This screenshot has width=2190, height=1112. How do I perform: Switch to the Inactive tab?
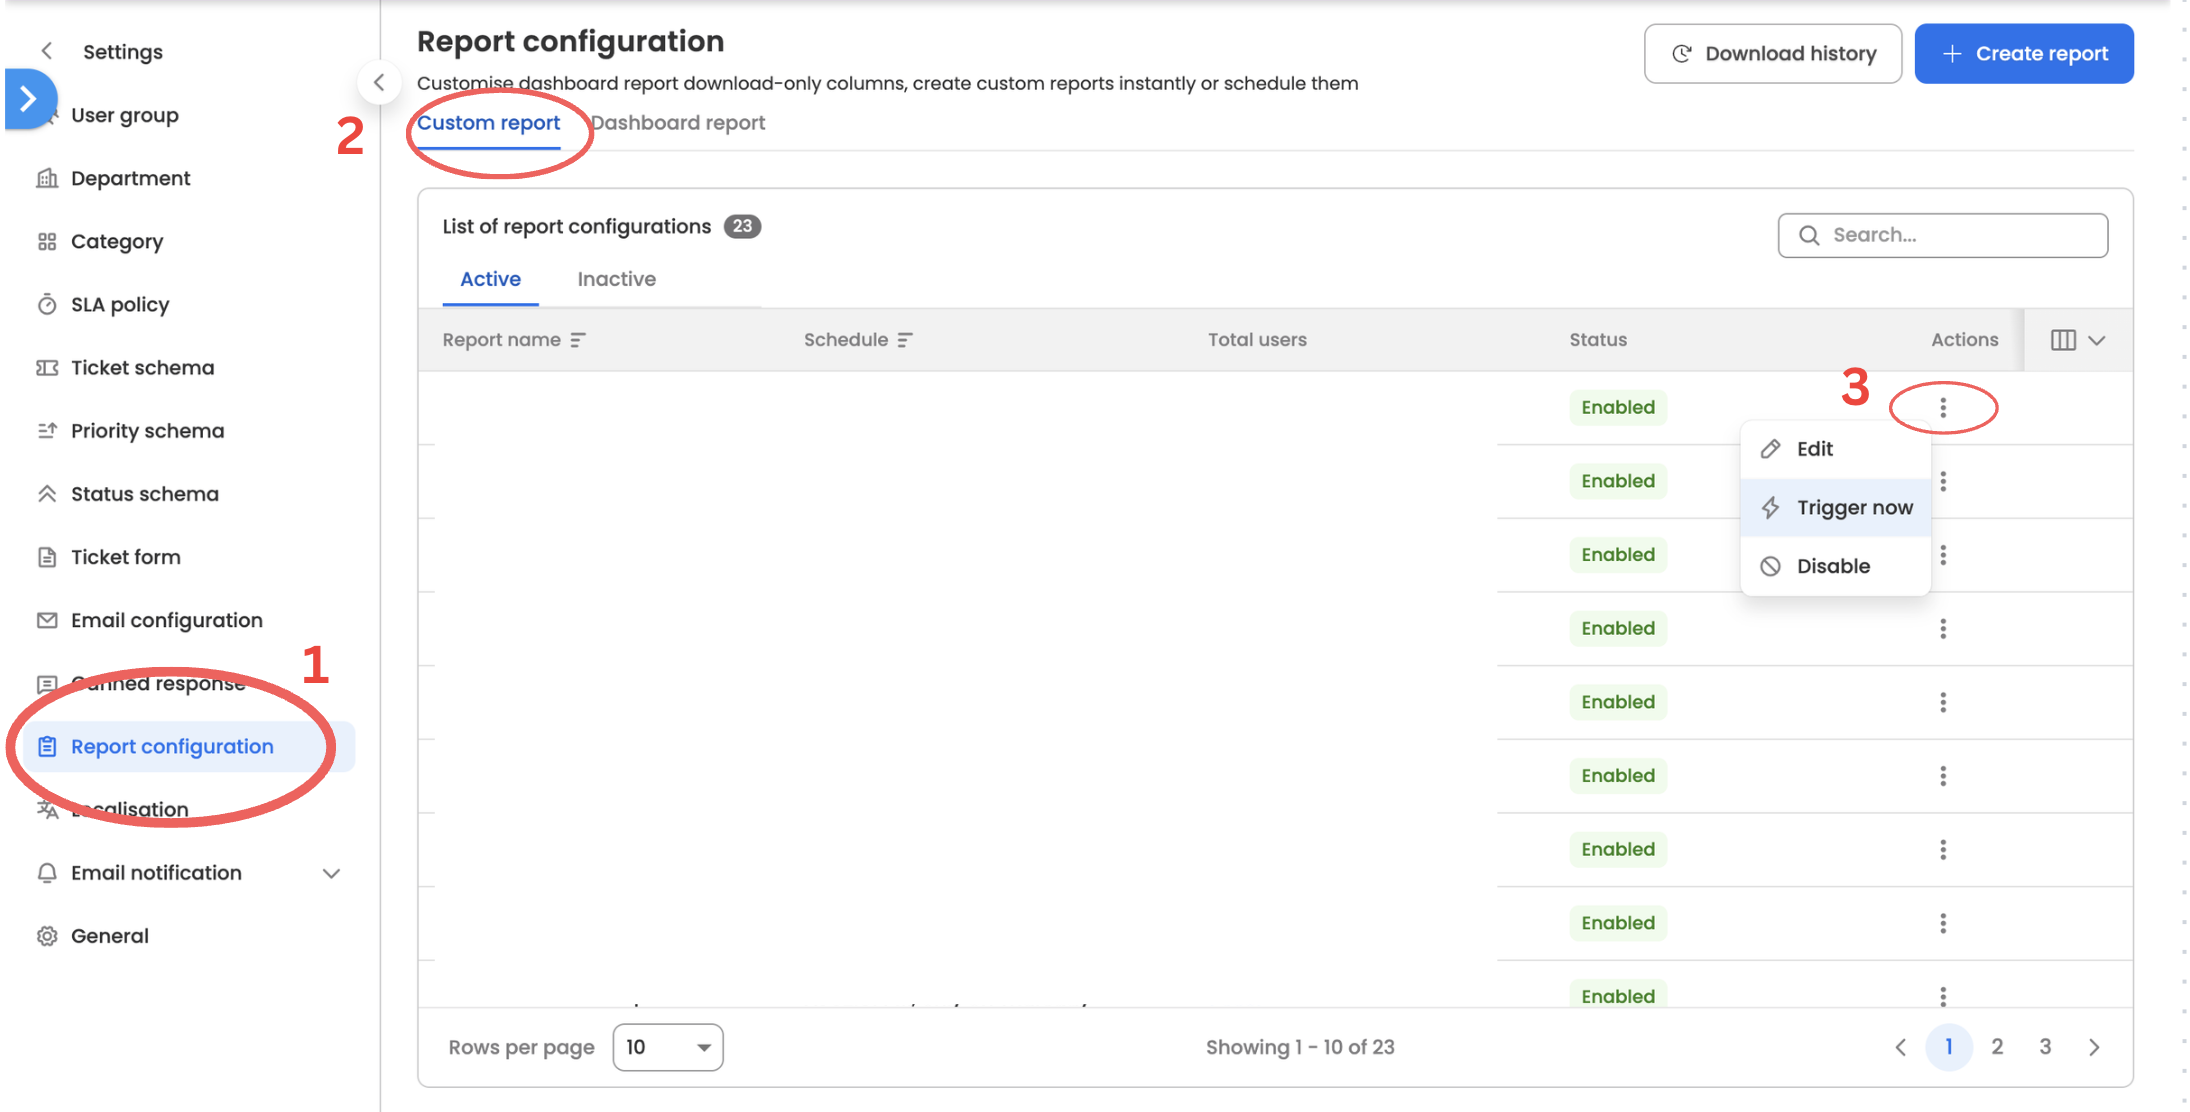[616, 279]
